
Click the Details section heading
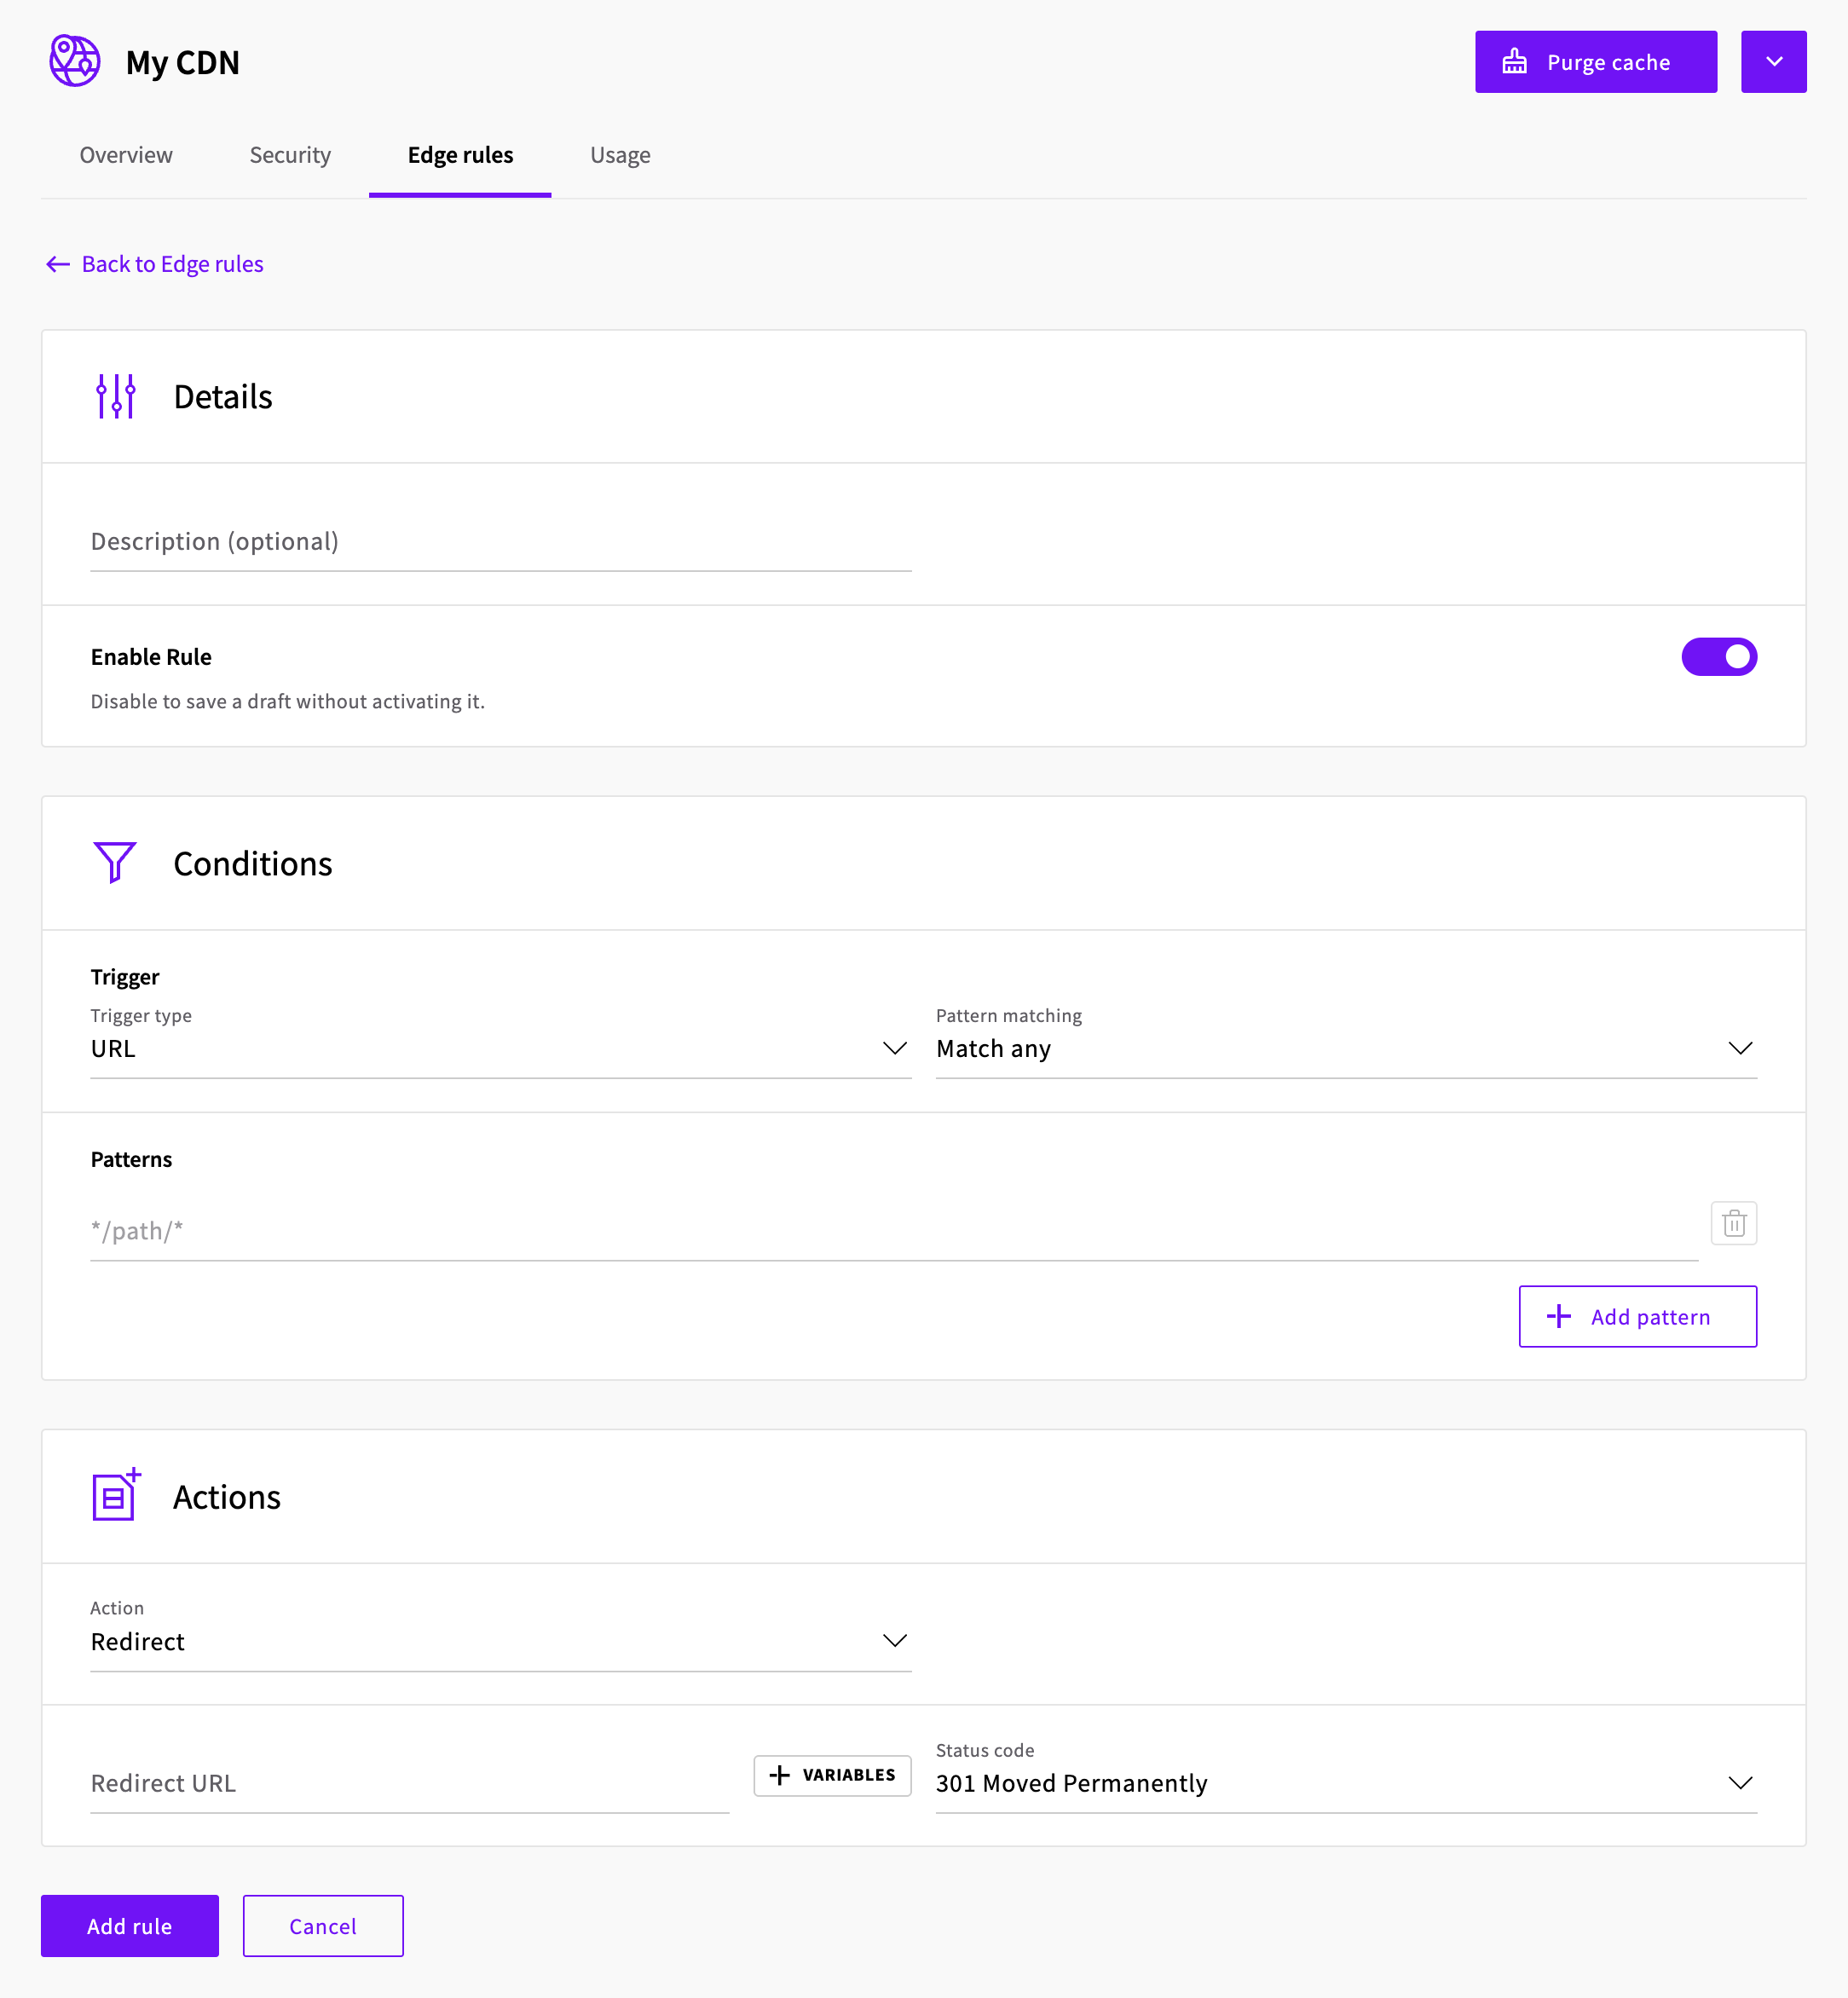coord(223,397)
